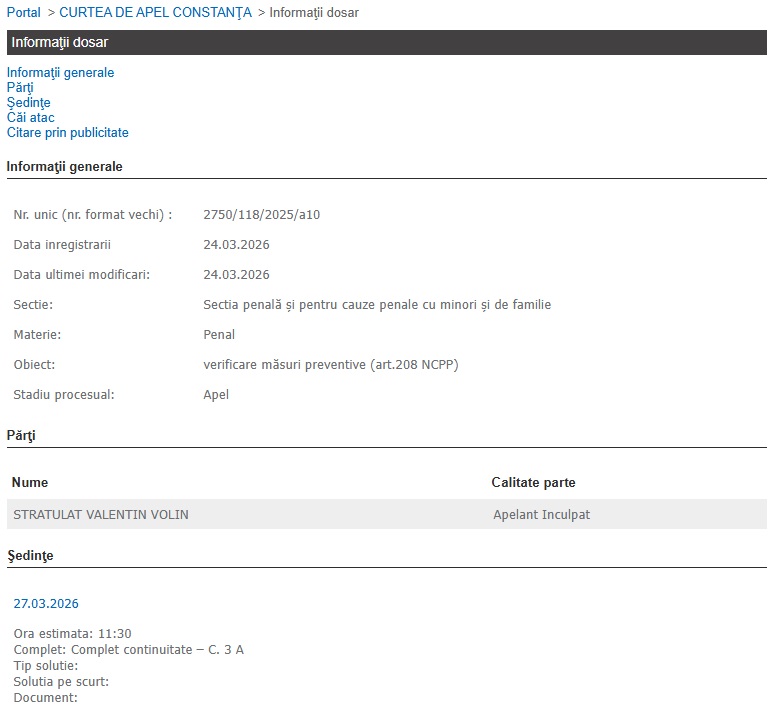This screenshot has height=714, width=774.
Task: Click the Nume column header
Action: coord(30,483)
